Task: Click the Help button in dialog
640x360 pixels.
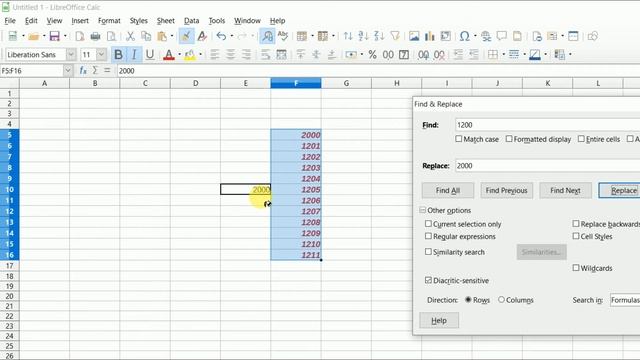Action: (x=439, y=320)
